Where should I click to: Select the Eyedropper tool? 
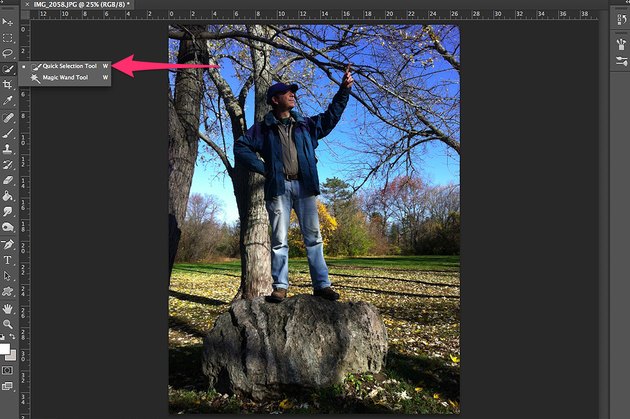pyautogui.click(x=7, y=100)
